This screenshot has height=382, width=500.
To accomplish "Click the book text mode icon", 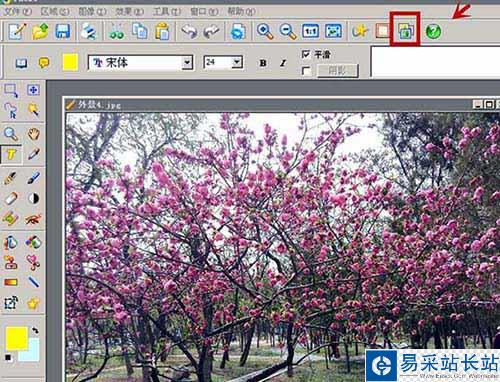I will (22, 63).
